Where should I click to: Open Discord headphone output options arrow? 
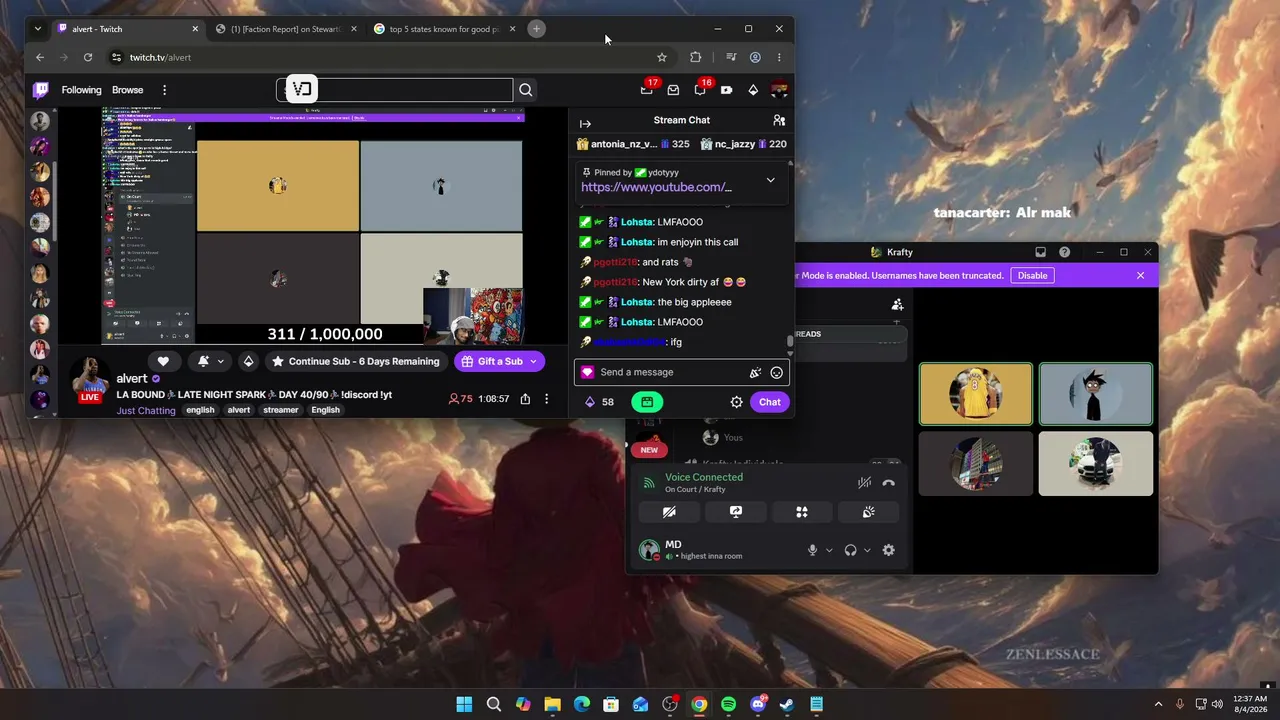pos(866,550)
